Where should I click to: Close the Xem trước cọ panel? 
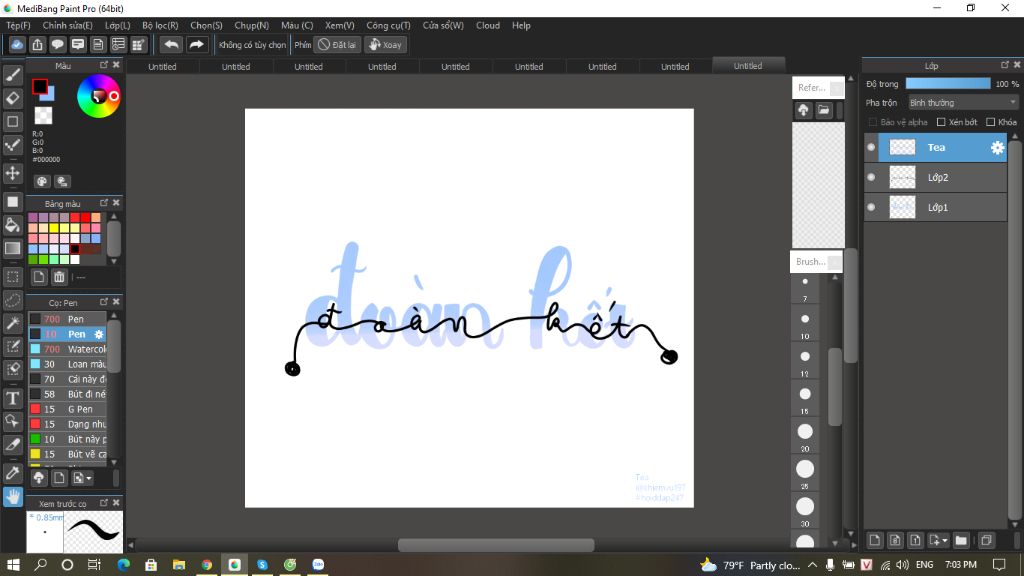tap(116, 503)
